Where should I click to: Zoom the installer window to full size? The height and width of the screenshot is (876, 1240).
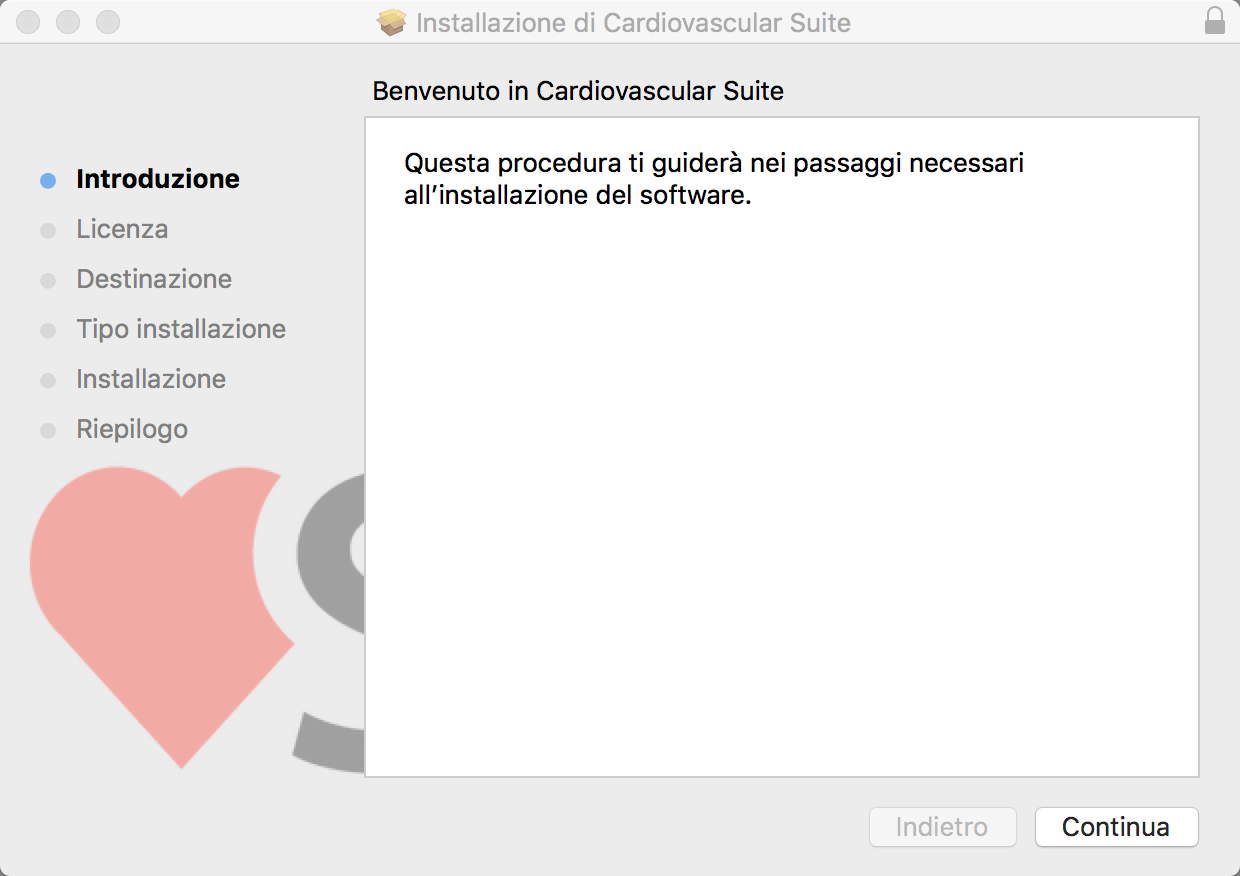click(107, 21)
